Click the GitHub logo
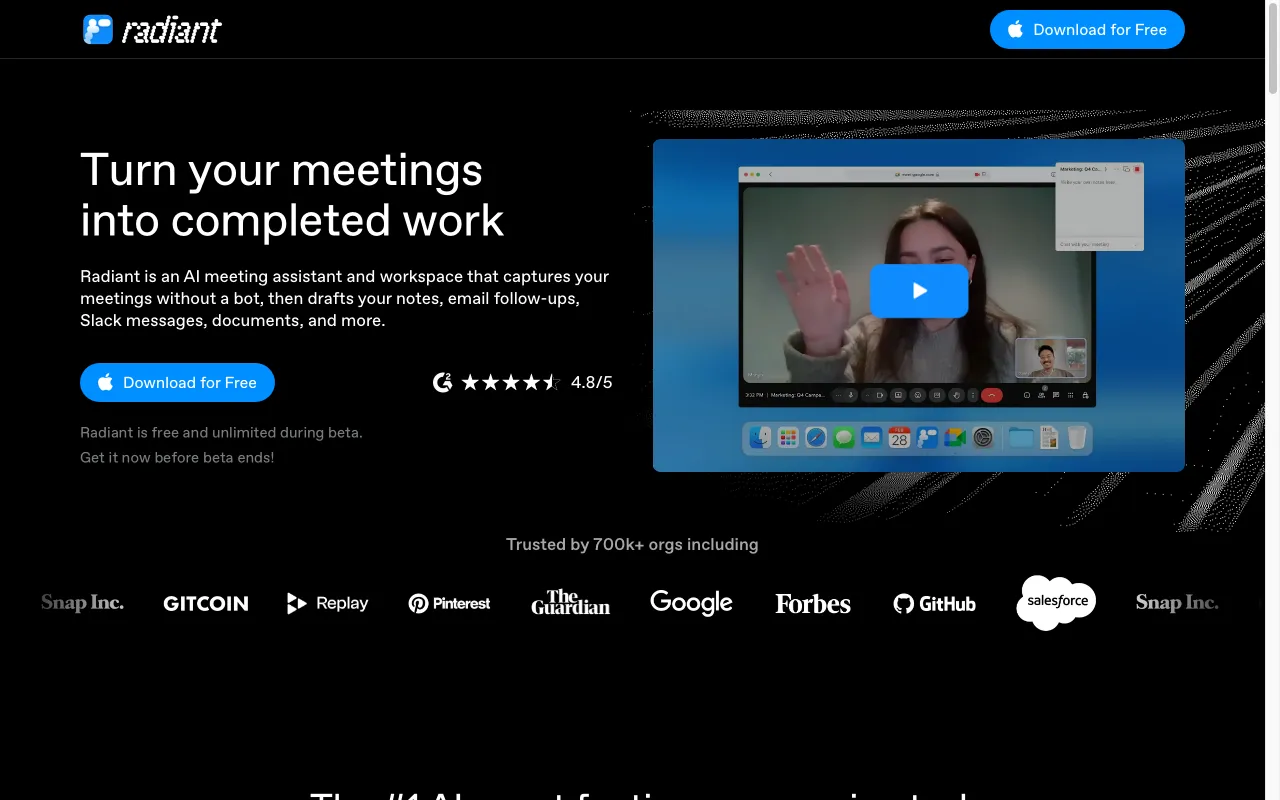The width and height of the screenshot is (1280, 800). coord(934,603)
